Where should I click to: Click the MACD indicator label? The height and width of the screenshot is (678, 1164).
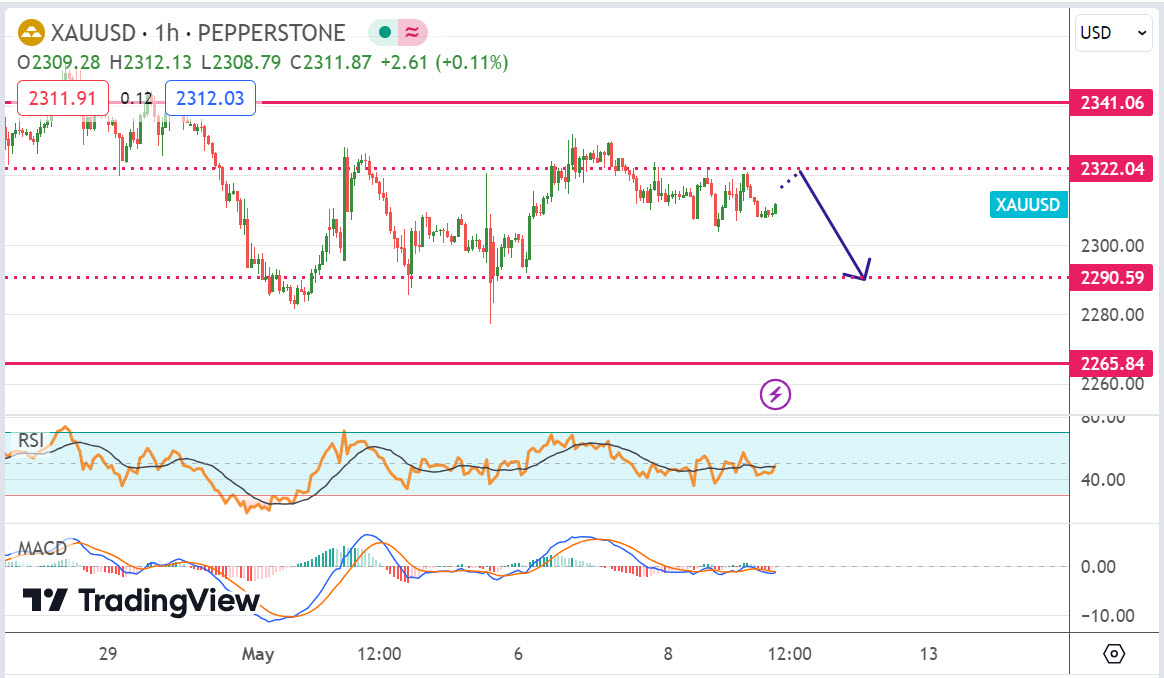[42, 549]
